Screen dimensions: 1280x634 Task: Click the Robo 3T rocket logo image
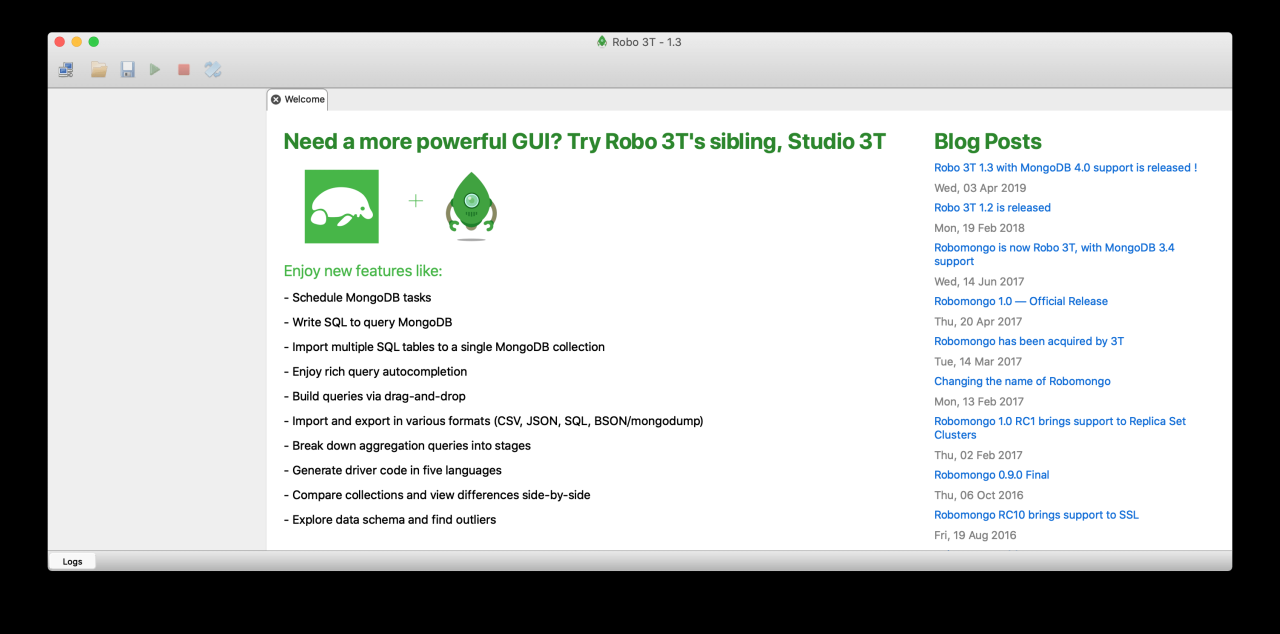coord(471,206)
